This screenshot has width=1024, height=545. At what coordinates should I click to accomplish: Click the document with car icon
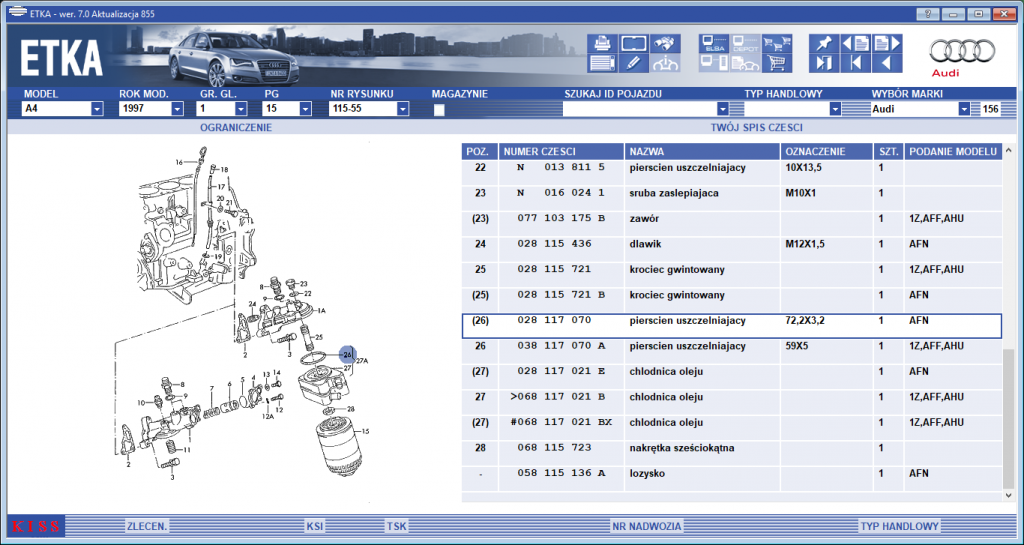point(745,63)
